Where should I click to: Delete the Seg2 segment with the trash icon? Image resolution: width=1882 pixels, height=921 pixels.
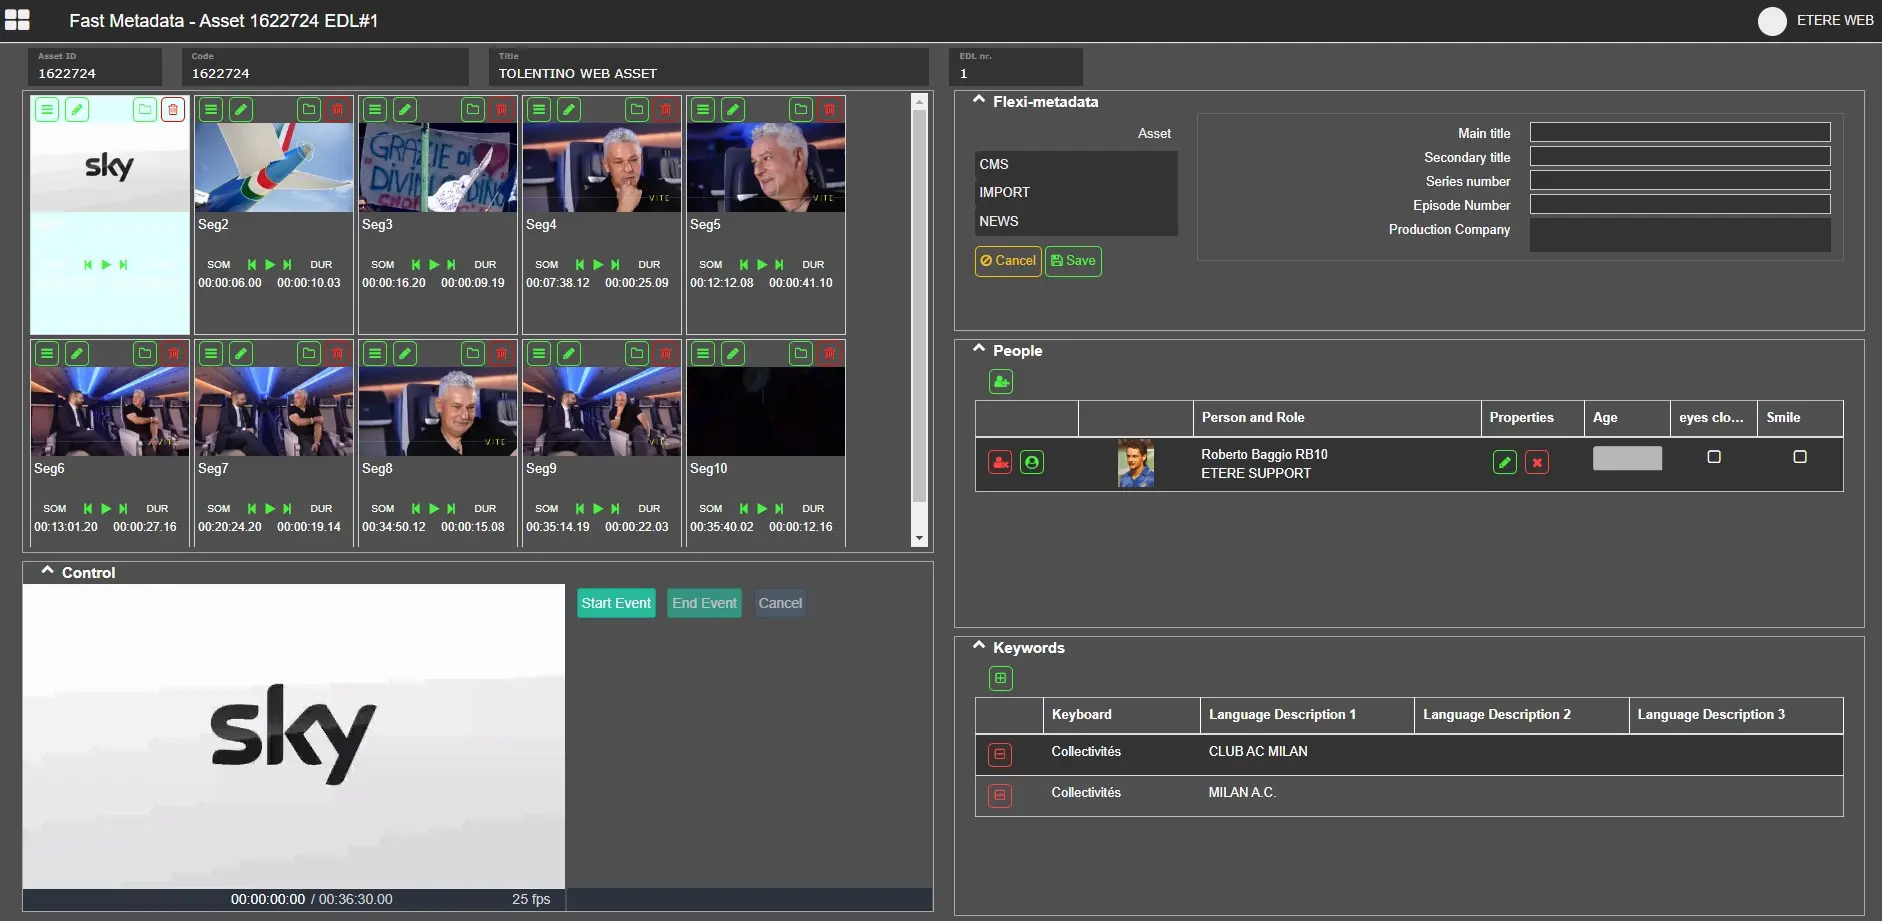337,109
